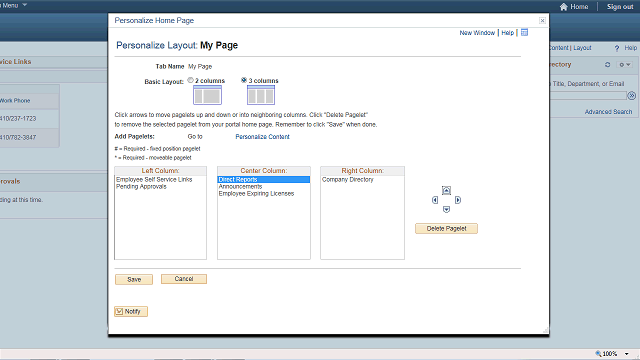Image resolution: width=640 pixels, height=360 pixels.
Task: Close the Personalize Home Page dialog
Action: click(x=542, y=20)
